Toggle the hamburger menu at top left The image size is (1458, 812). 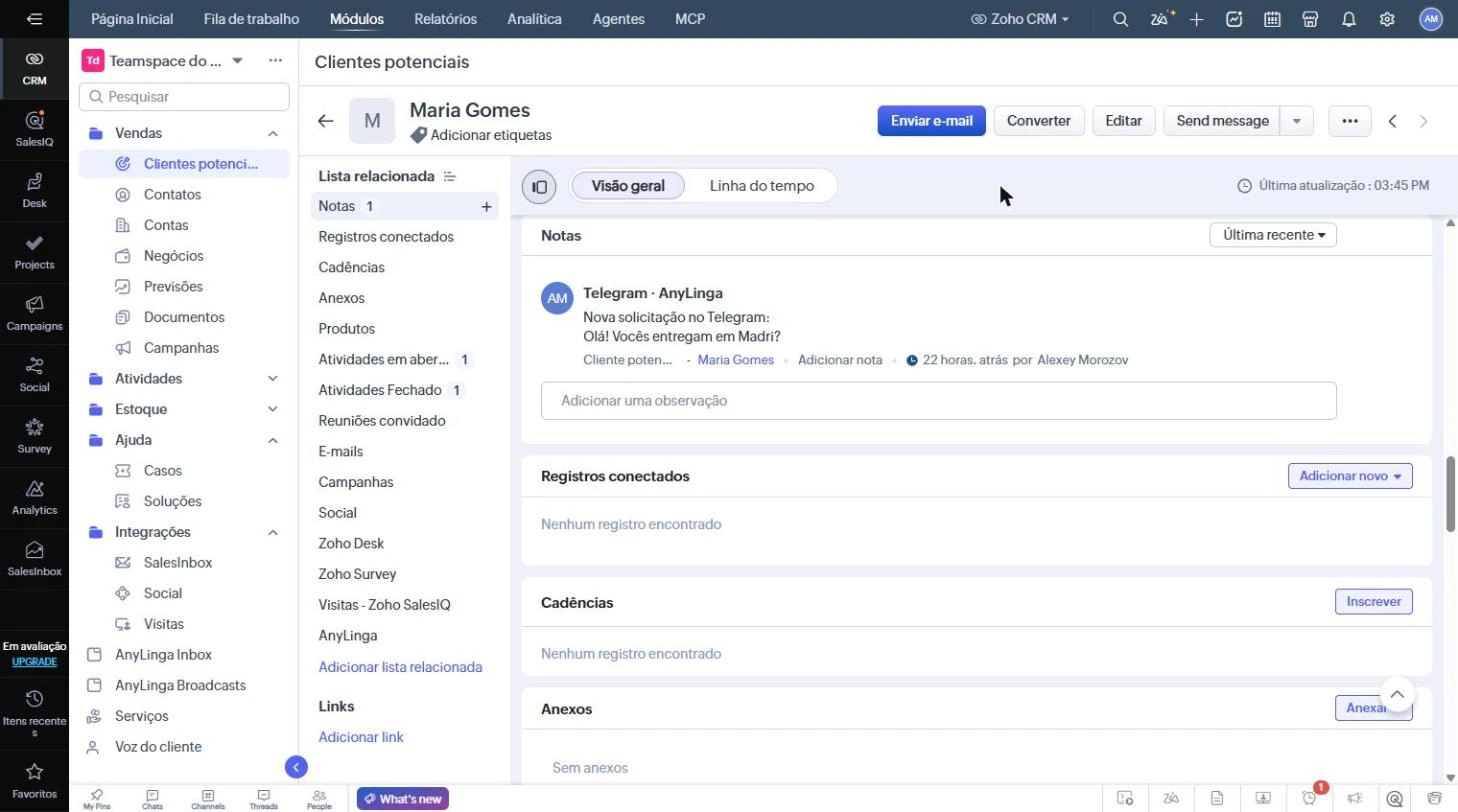click(34, 19)
